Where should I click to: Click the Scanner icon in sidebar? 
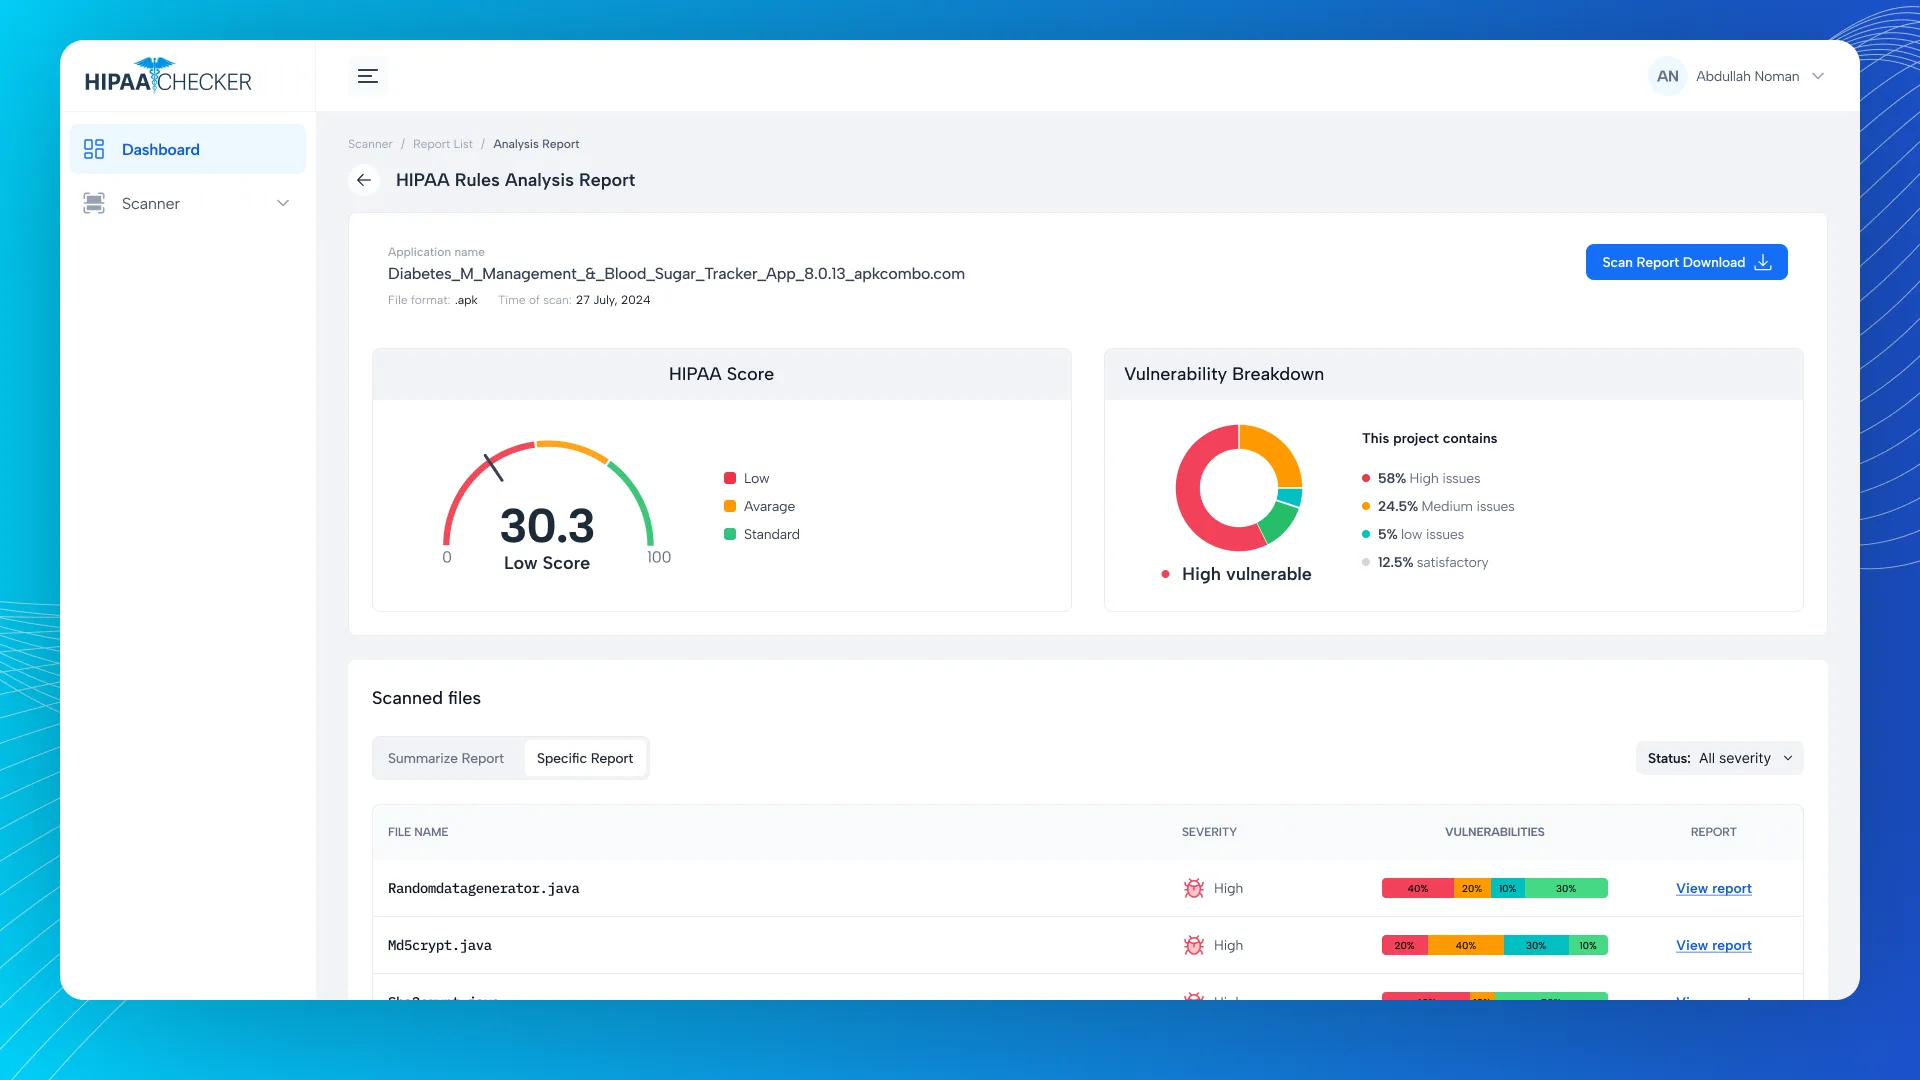94,203
